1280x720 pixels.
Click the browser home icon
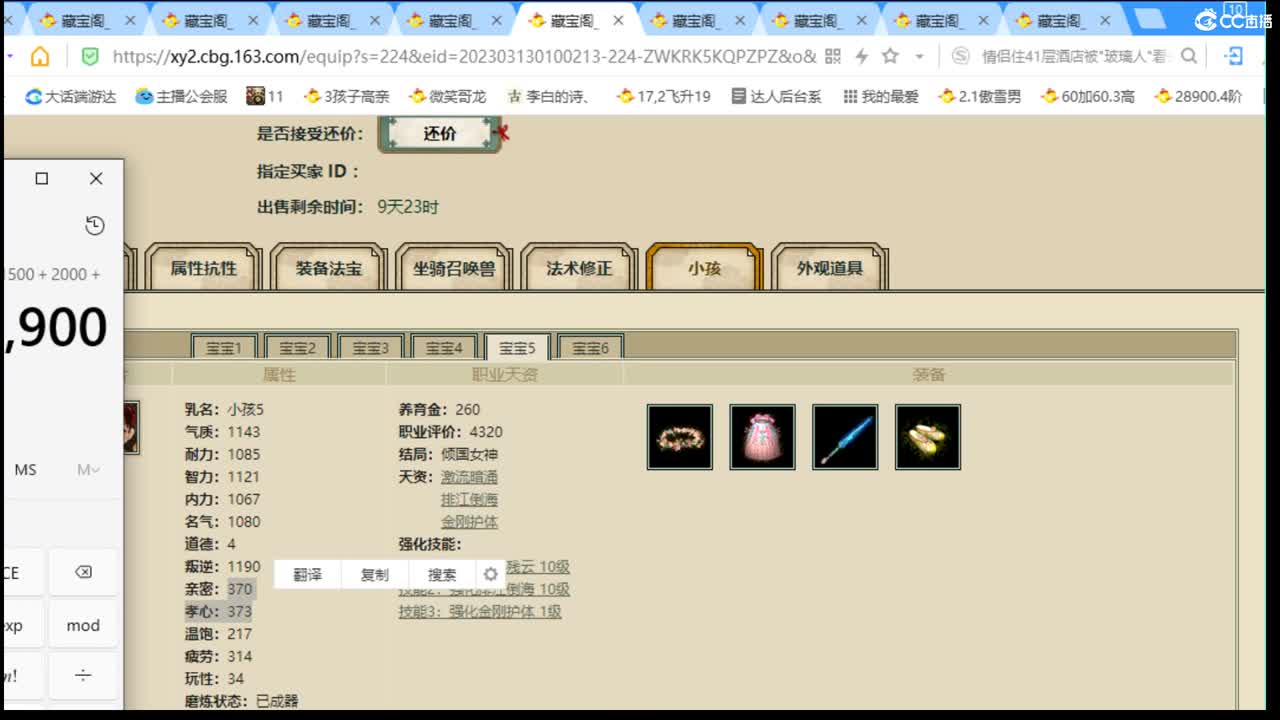[37, 57]
